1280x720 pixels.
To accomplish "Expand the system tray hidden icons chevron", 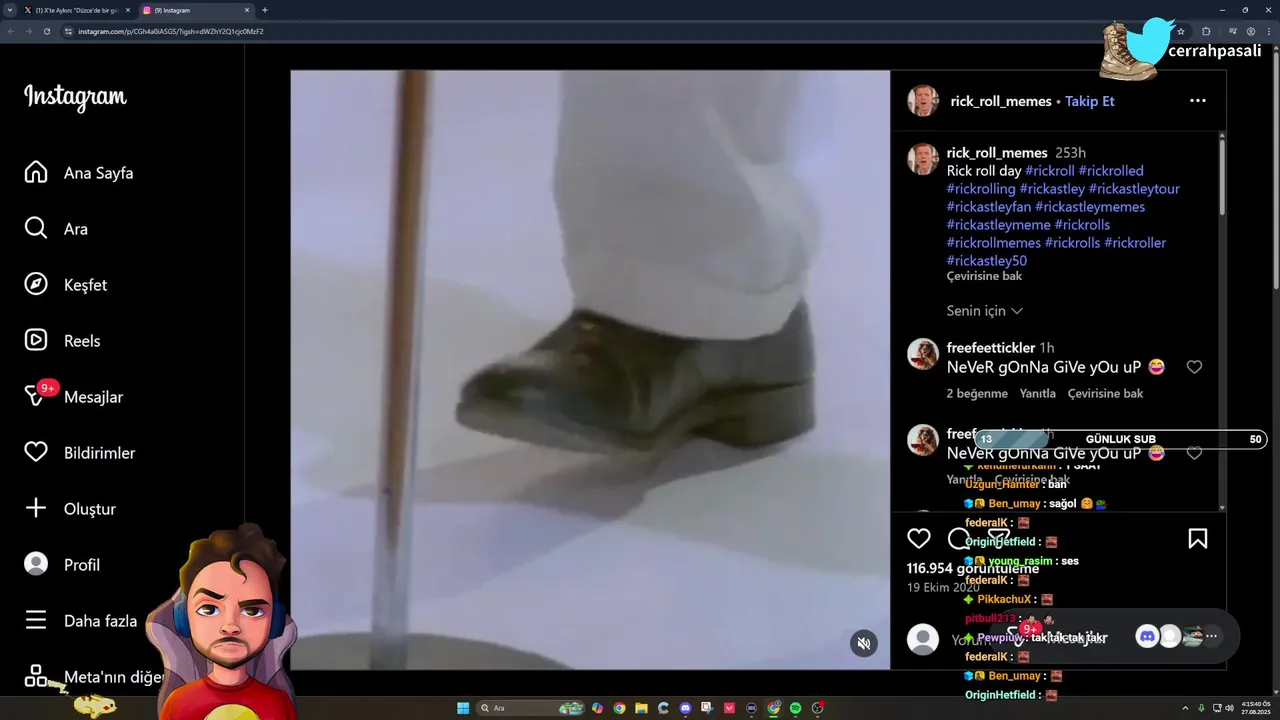I will (x=1185, y=708).
